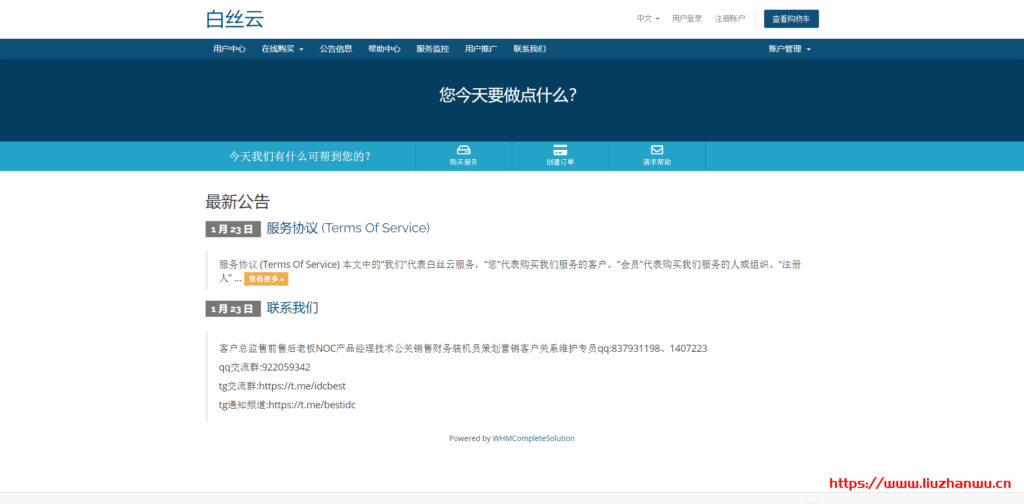Open the 服务协议 (Terms Of Service) announcement
Screen dimensions: 1024x504
(348, 228)
